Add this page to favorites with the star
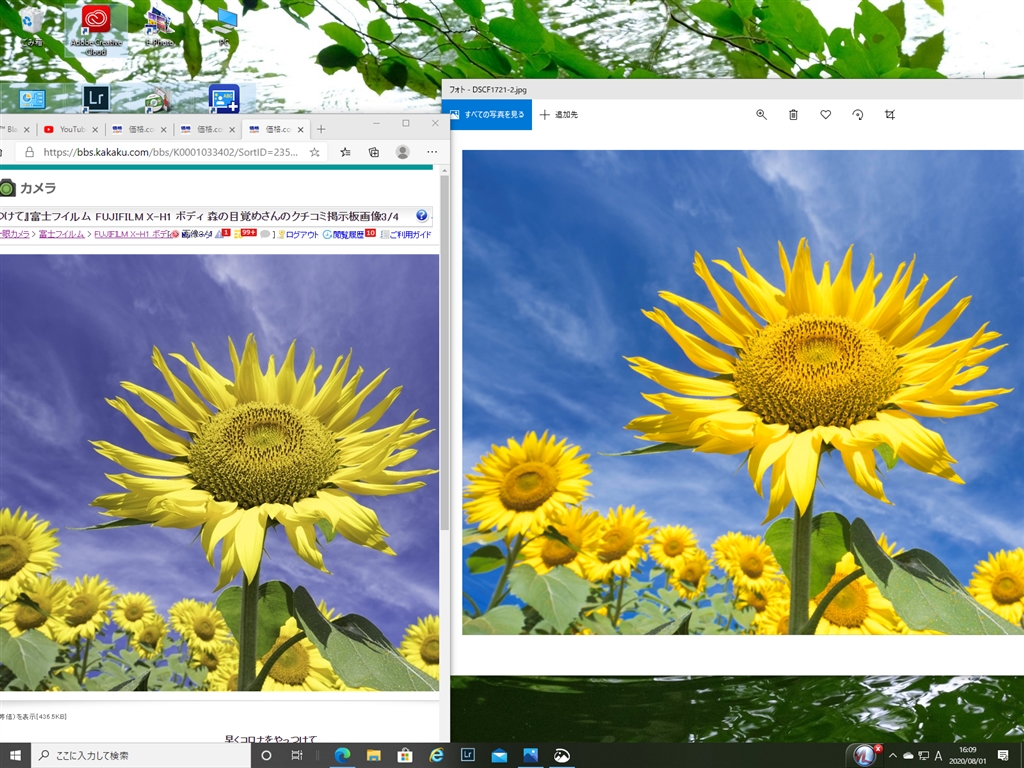The image size is (1024, 768). (314, 152)
